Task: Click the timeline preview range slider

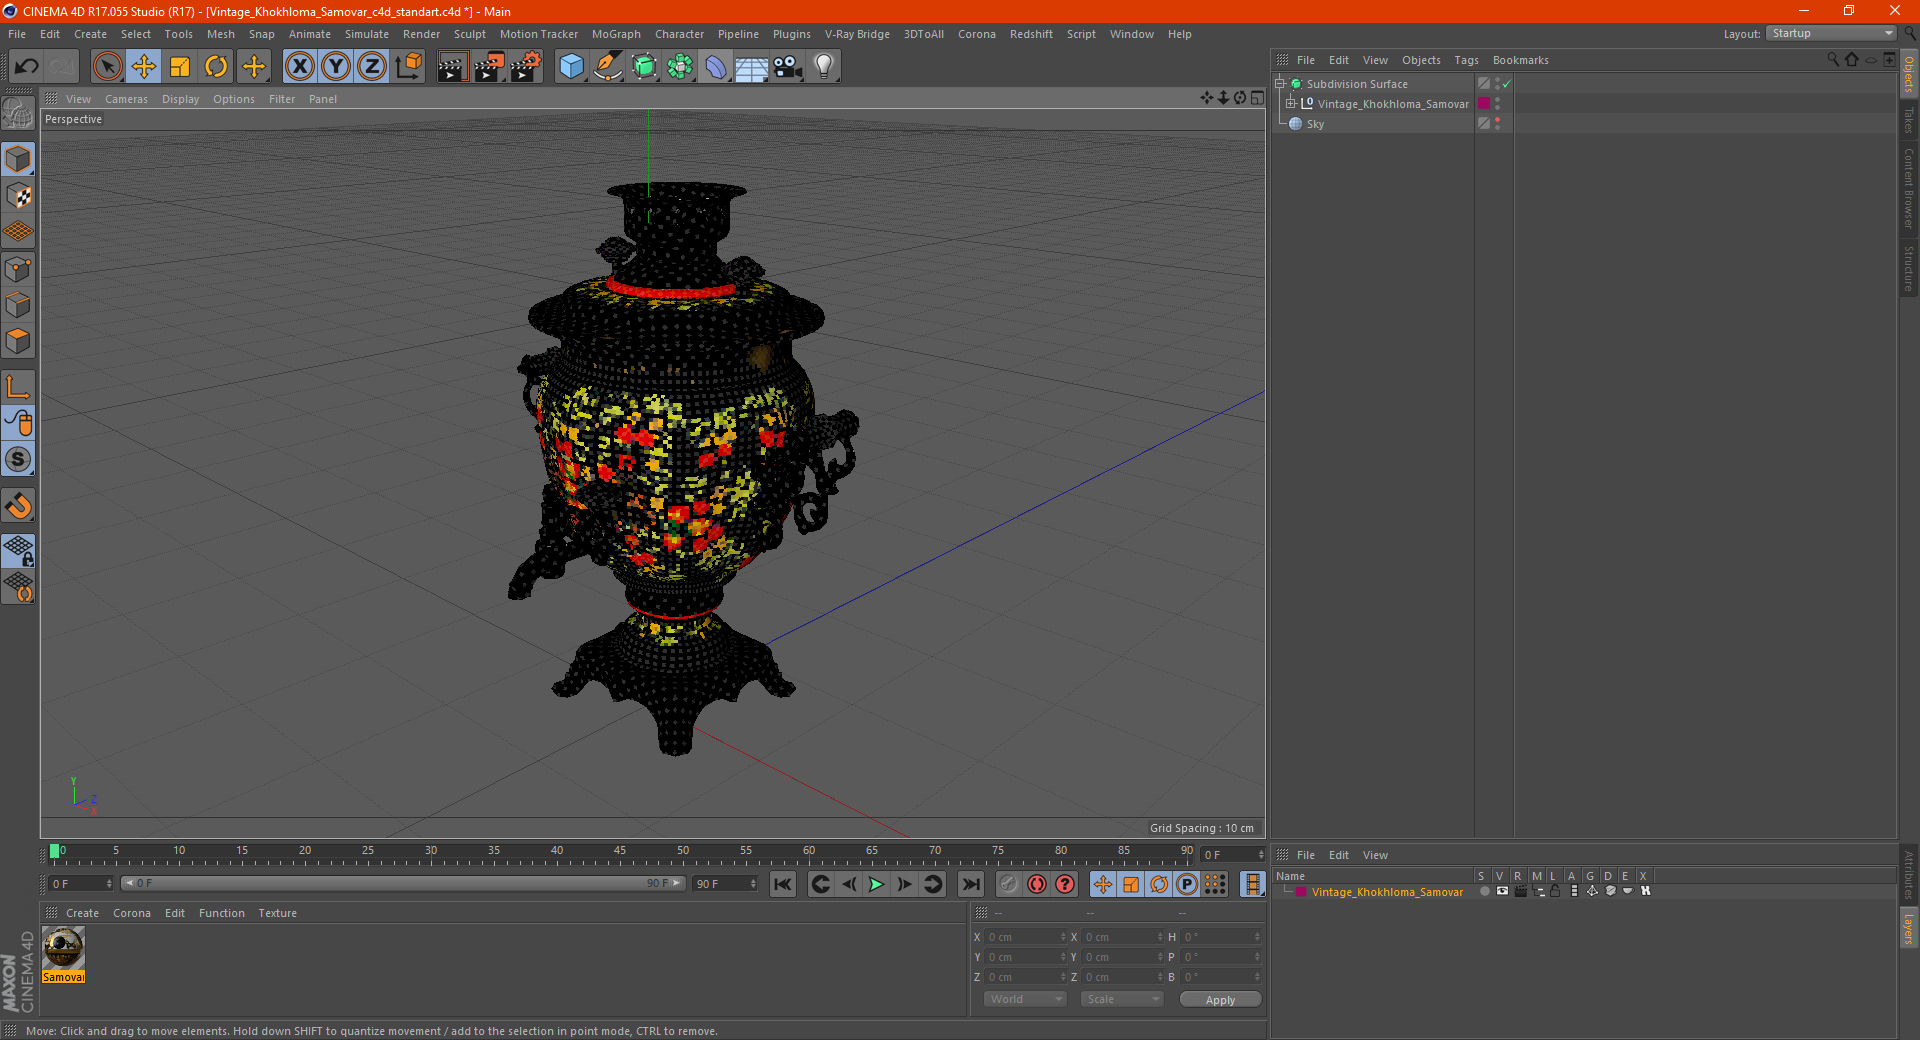Action: [403, 883]
